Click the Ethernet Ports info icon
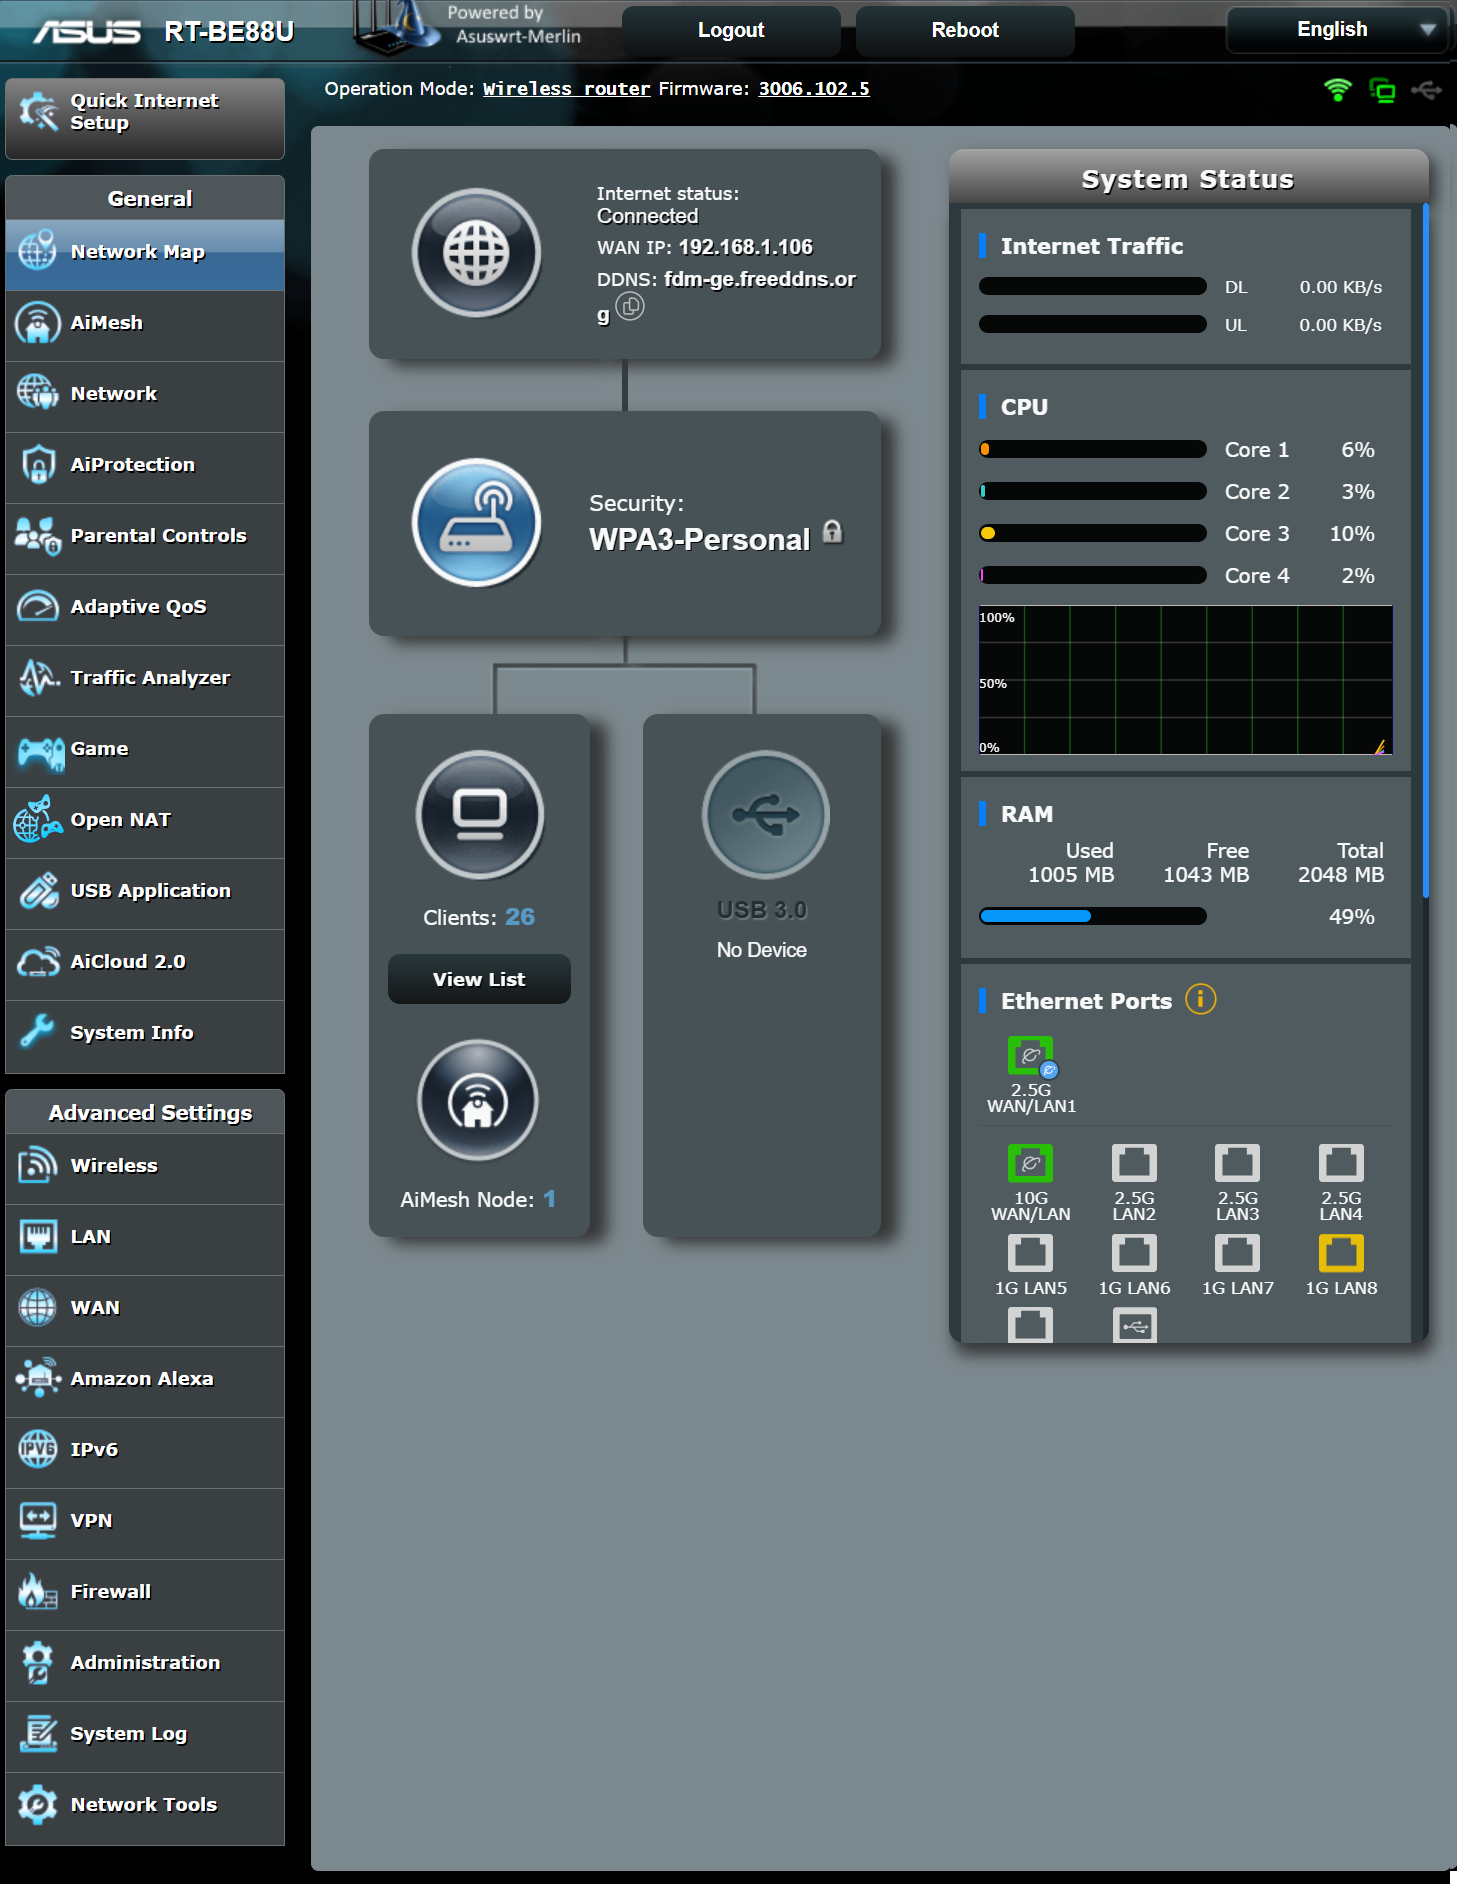Viewport: 1457px width, 1884px height. coord(1200,999)
